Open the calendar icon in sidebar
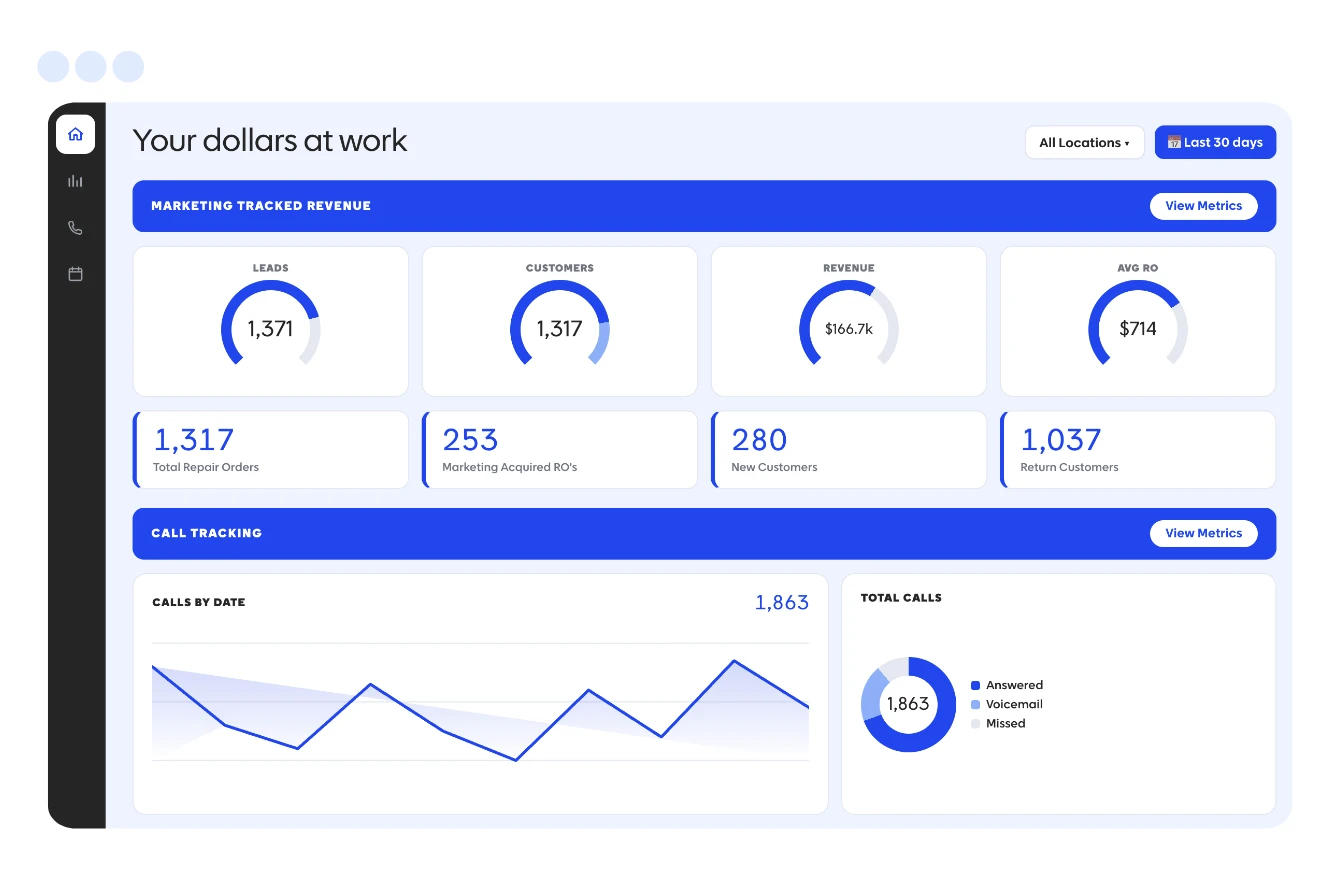Screen dimensions: 1340x874 pyautogui.click(x=75, y=273)
